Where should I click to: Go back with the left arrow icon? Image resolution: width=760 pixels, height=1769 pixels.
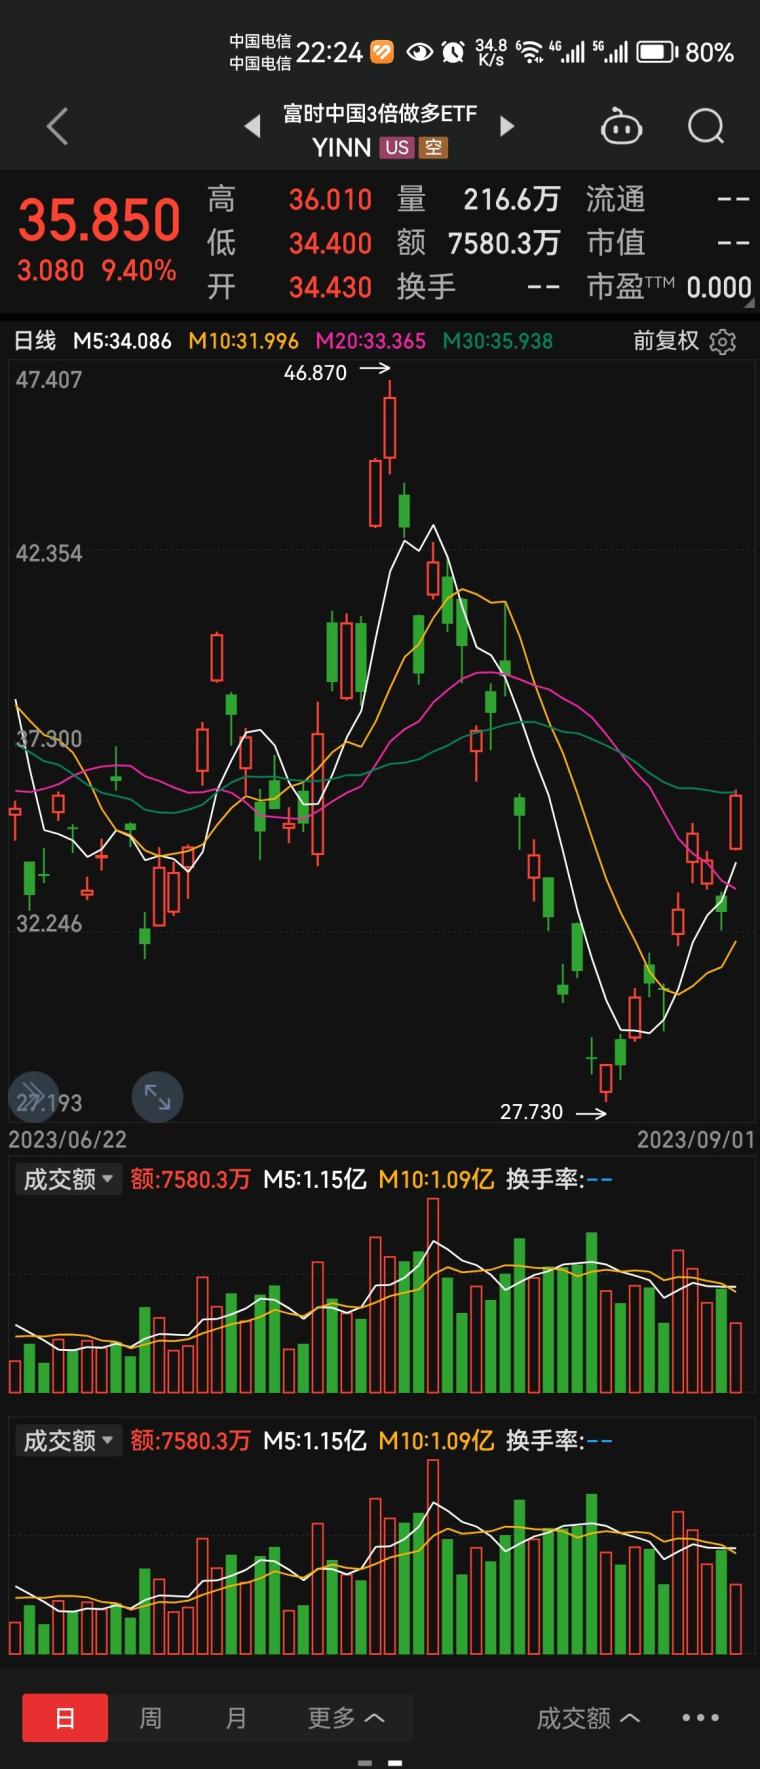(x=57, y=127)
